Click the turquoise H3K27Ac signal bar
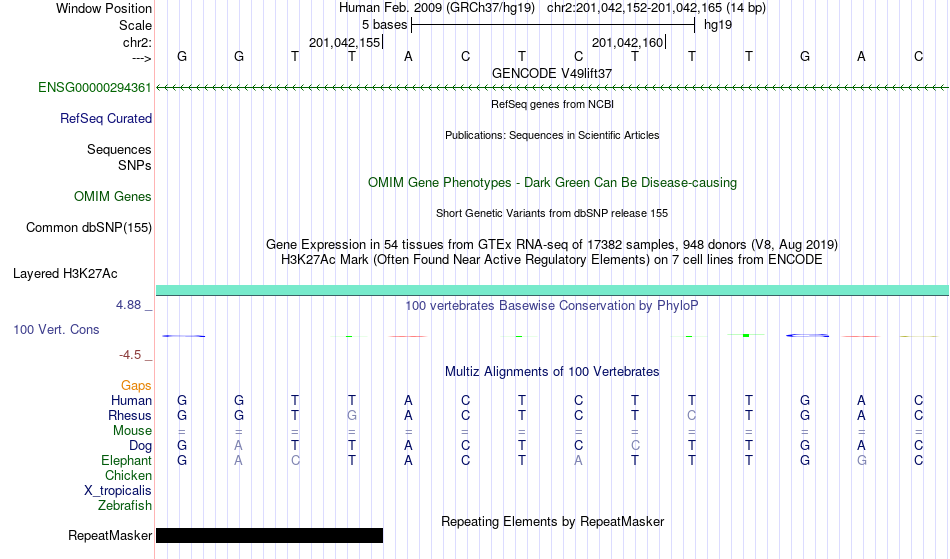The height and width of the screenshot is (559, 950). click(x=552, y=290)
